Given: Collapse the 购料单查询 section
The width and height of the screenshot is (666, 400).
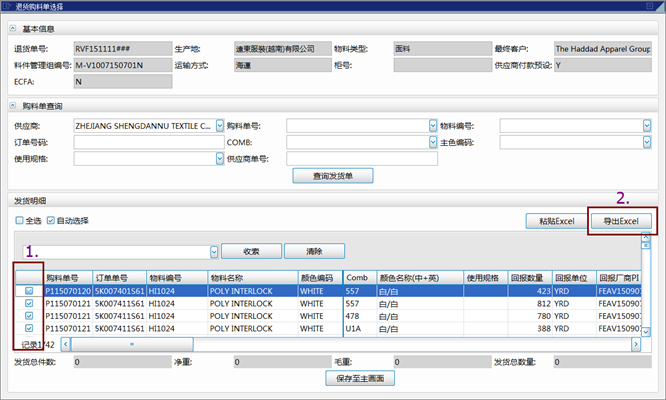Looking at the screenshot, I should [x=13, y=105].
